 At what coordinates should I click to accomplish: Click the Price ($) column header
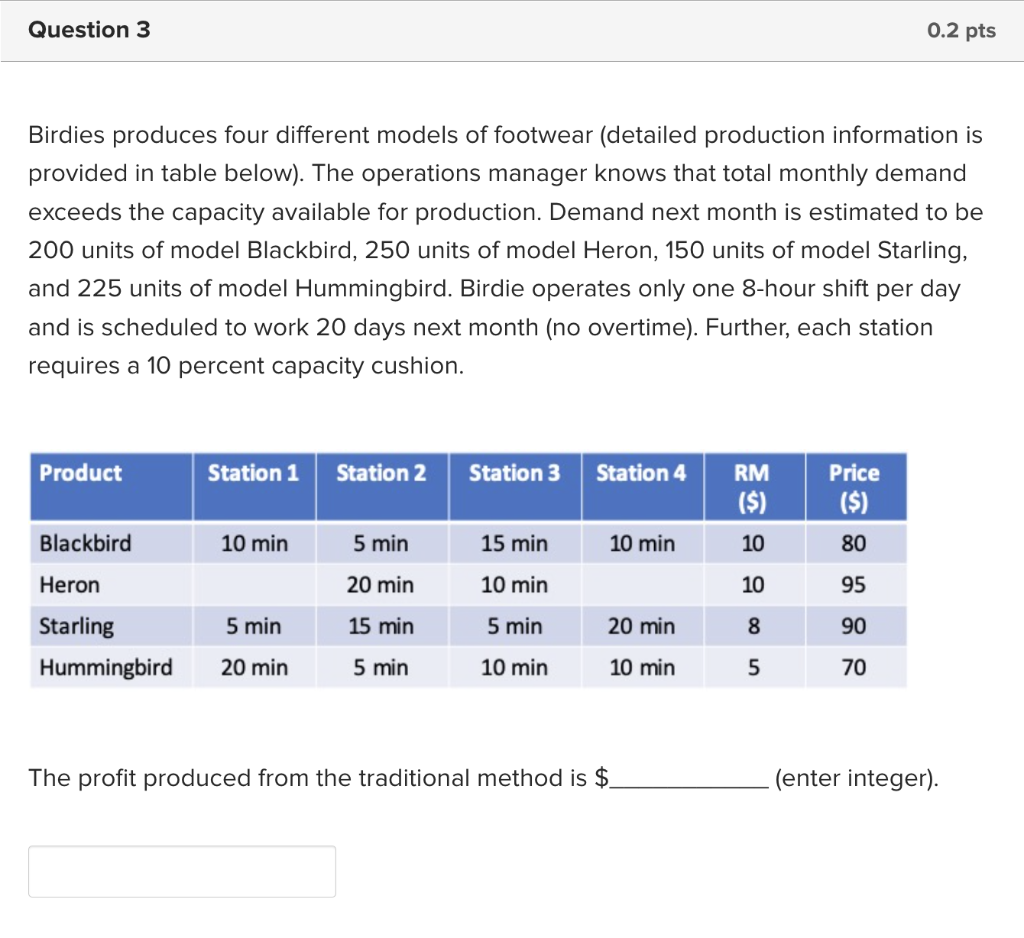(856, 487)
